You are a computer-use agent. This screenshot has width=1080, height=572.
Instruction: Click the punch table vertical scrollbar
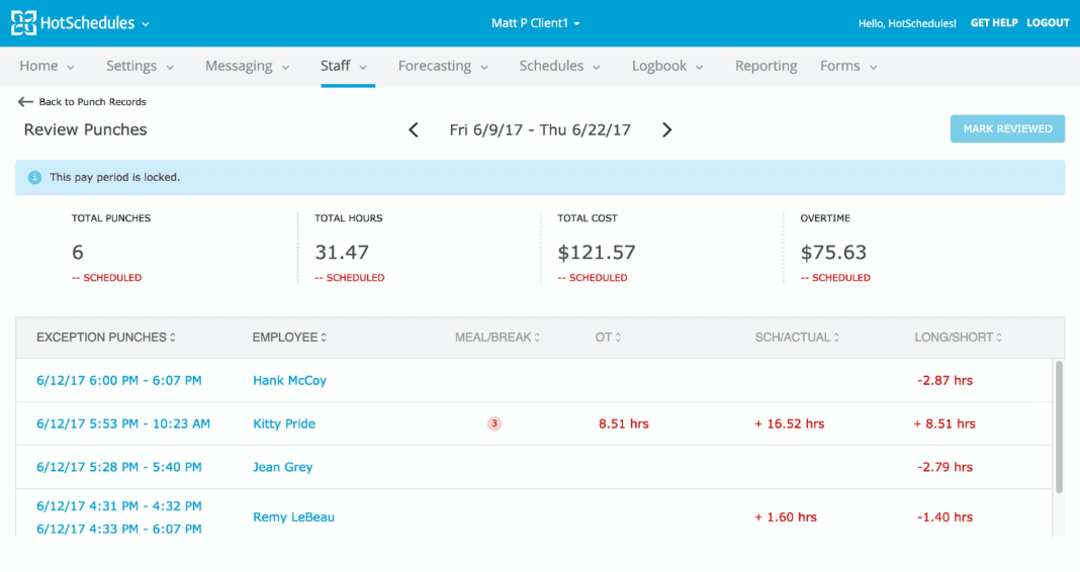(1059, 427)
